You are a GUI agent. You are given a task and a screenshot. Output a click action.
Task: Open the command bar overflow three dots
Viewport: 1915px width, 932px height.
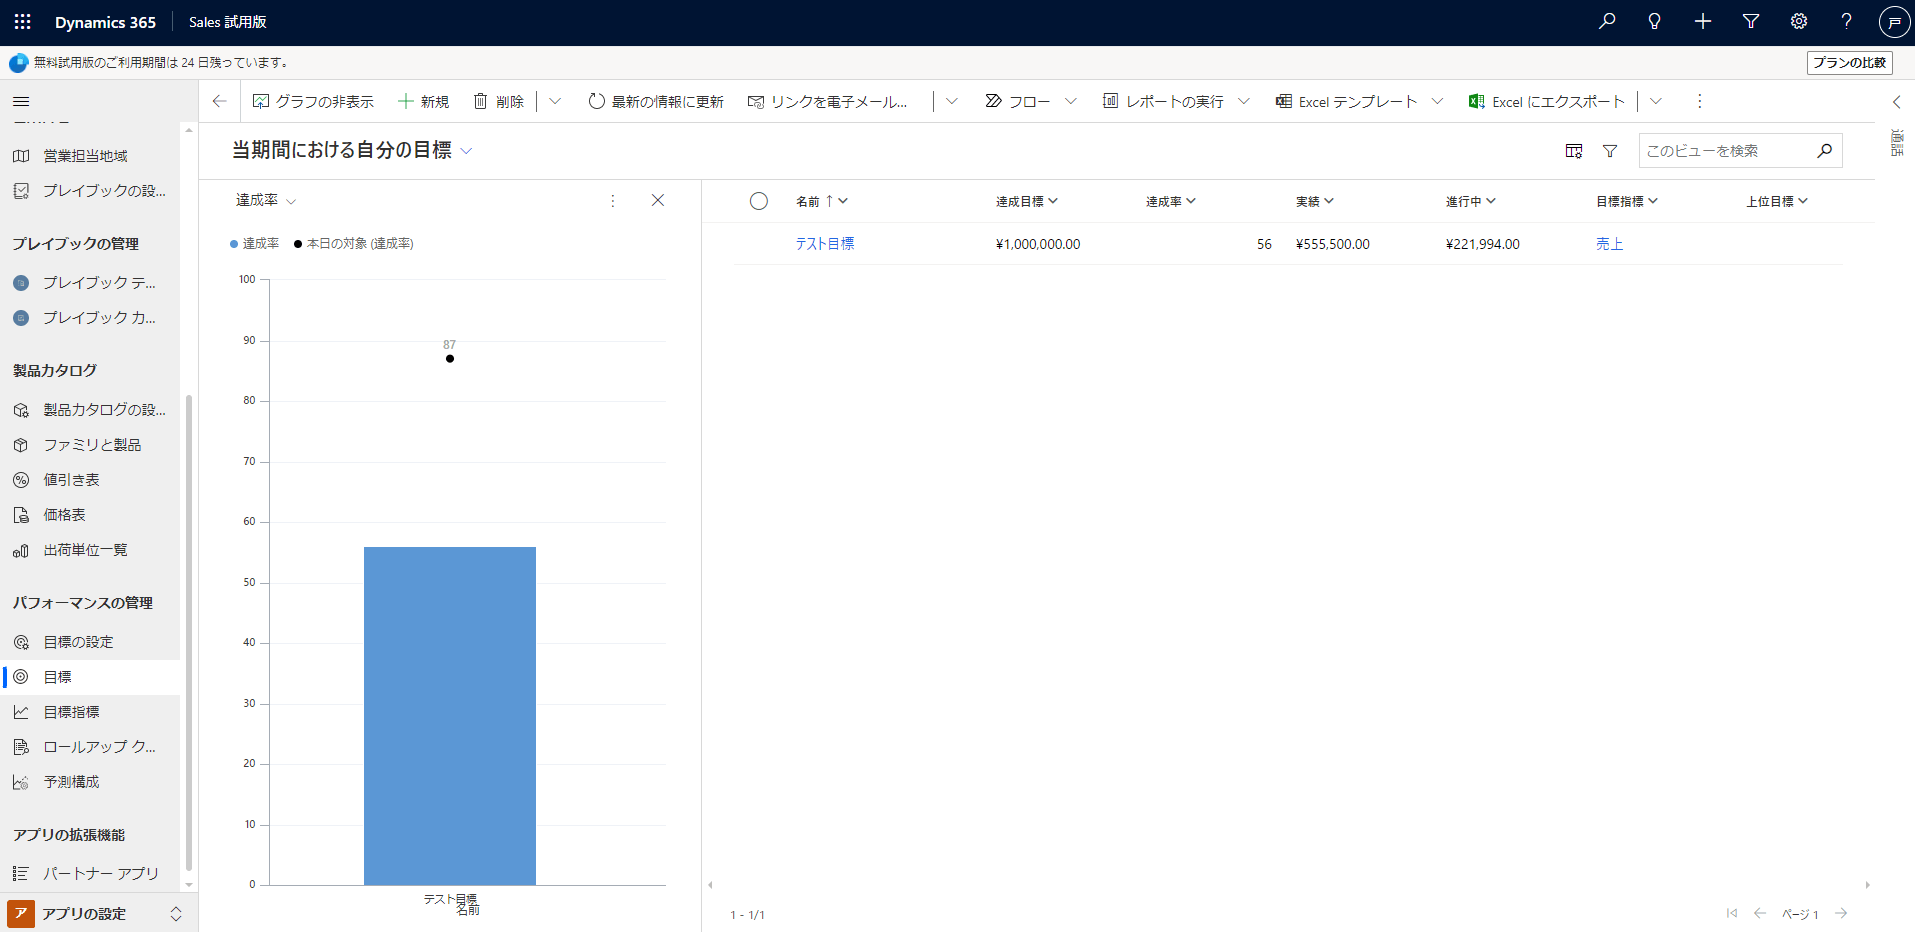coord(1699,101)
